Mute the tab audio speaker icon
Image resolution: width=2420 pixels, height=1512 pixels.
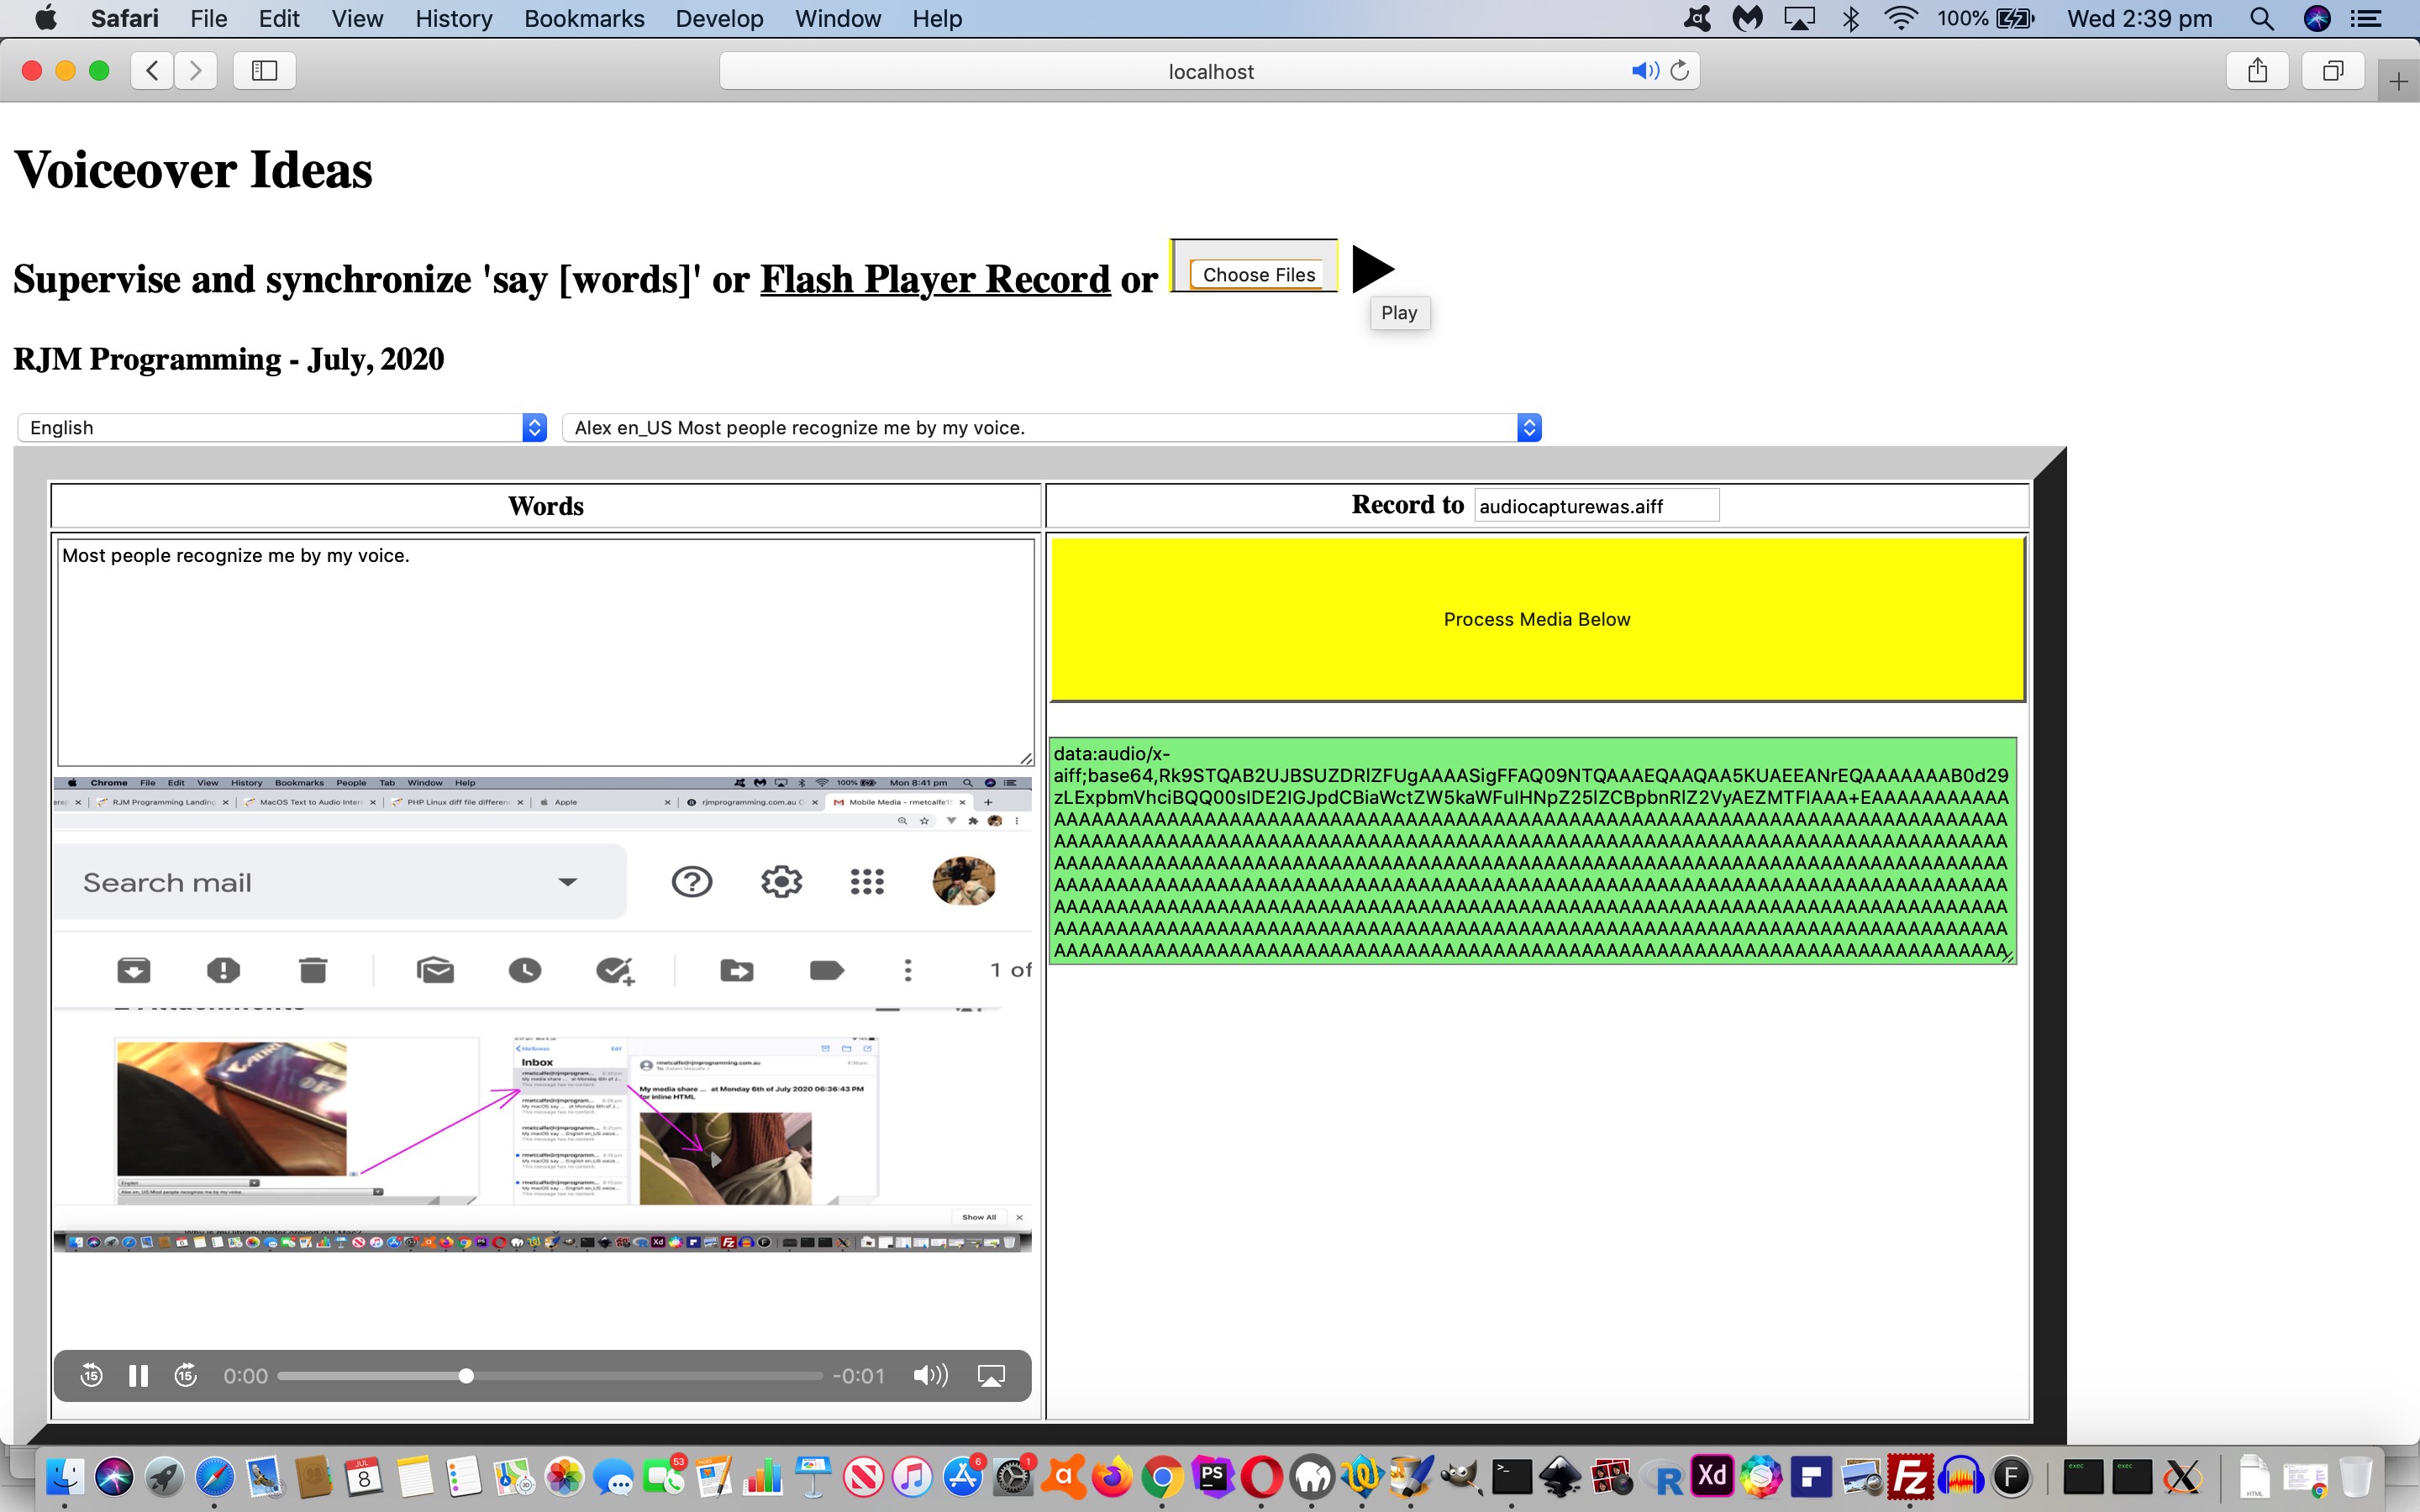pyautogui.click(x=1644, y=71)
